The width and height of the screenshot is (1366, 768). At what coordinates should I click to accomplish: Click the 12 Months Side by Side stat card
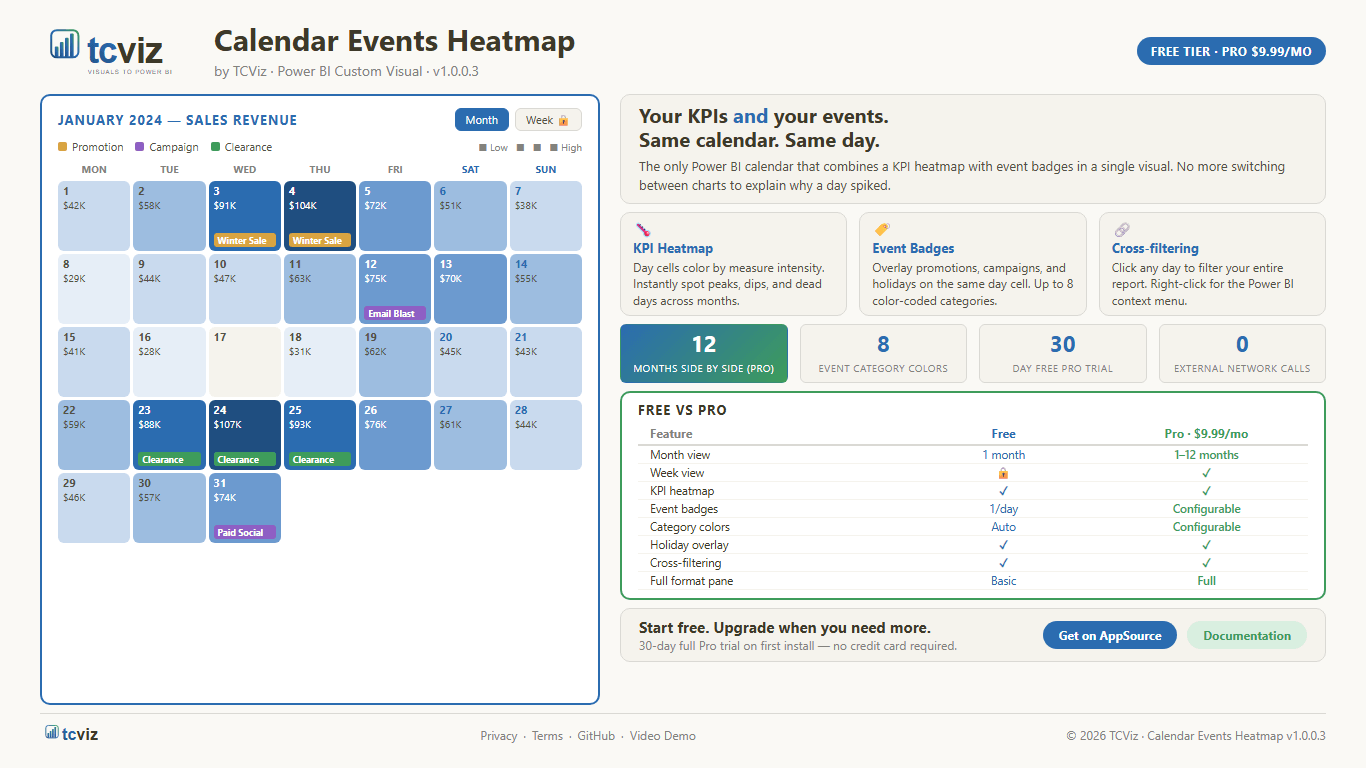coord(704,354)
